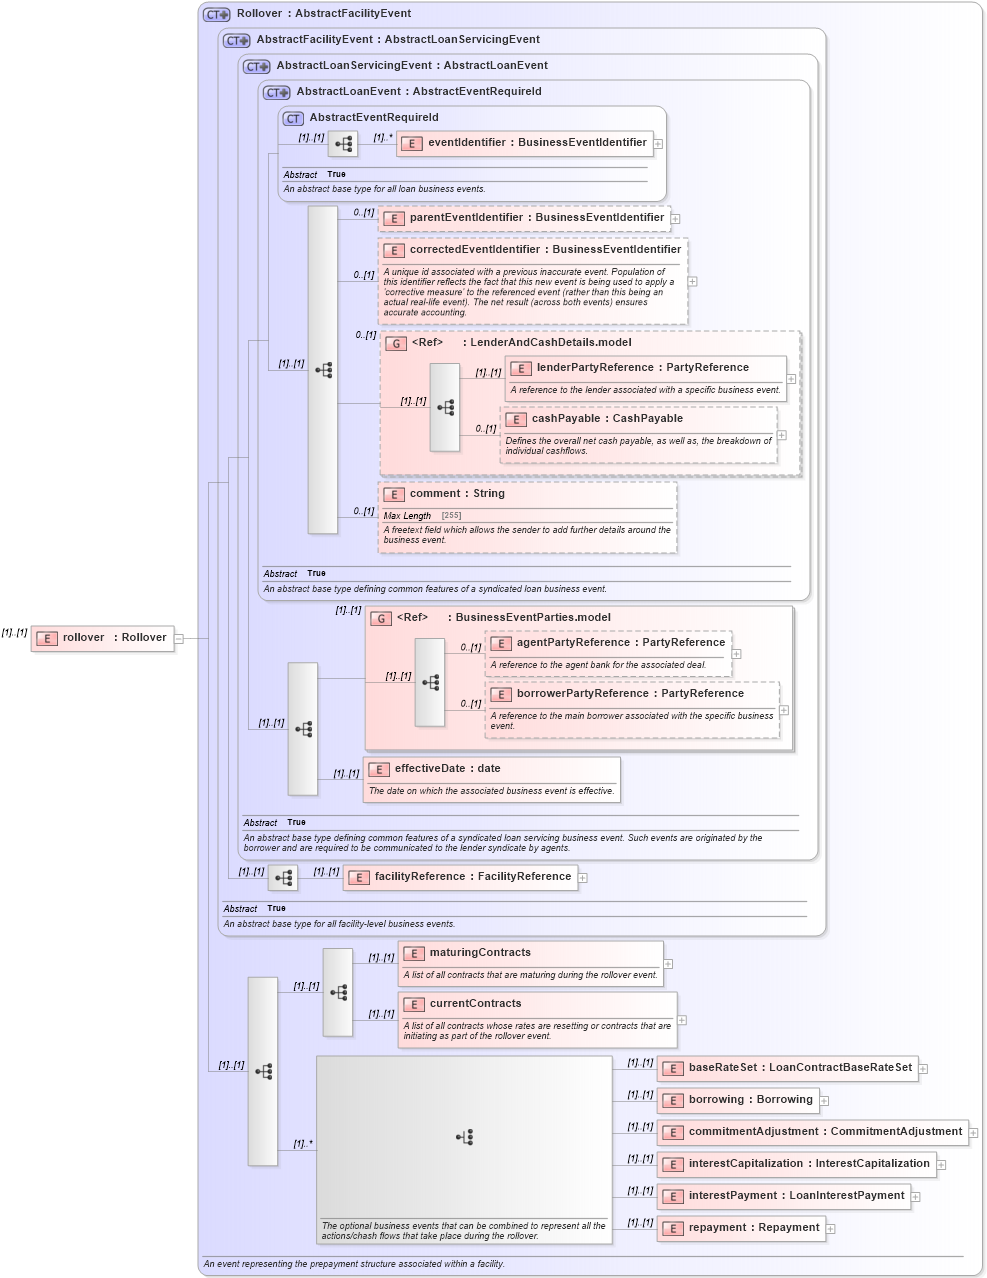Expand the plus on correctedEventIdentifier element
This screenshot has width=987, height=1278.
coord(691,281)
